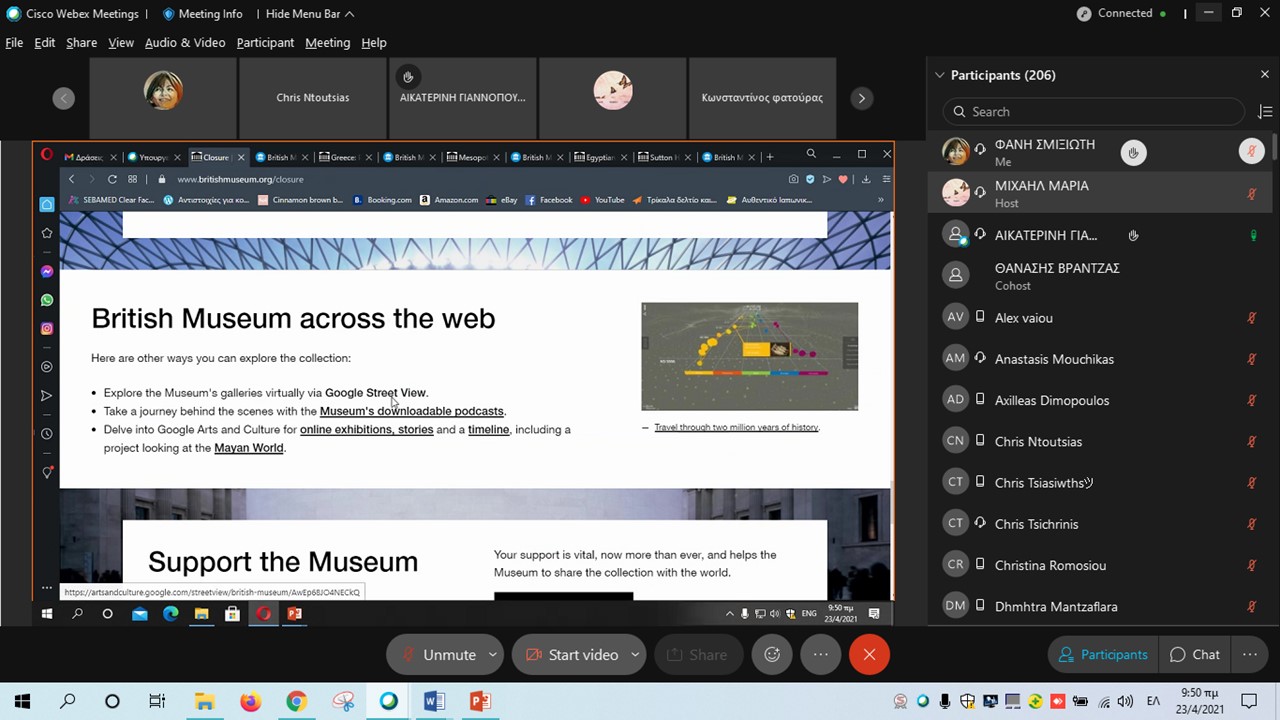Viewport: 1280px width, 720px height.
Task: Open the notification center icon
Action: pos(1248,701)
